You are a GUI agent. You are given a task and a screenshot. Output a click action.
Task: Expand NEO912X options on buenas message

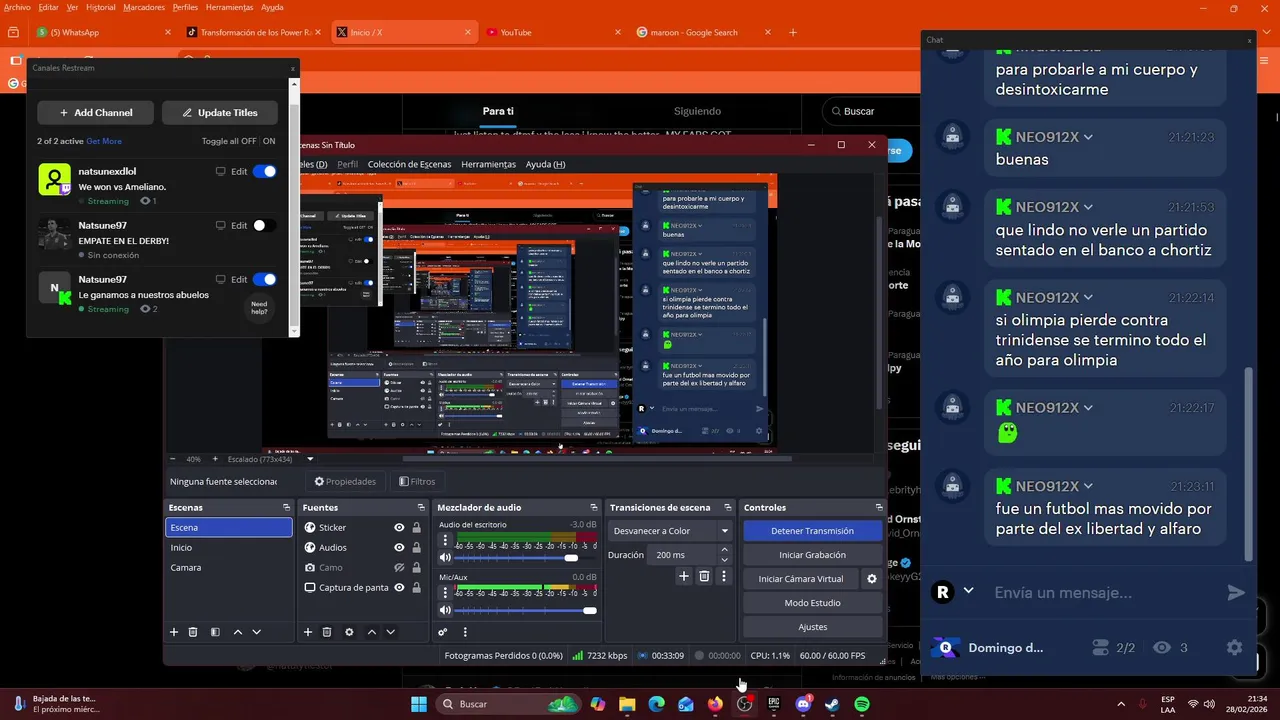(1088, 137)
